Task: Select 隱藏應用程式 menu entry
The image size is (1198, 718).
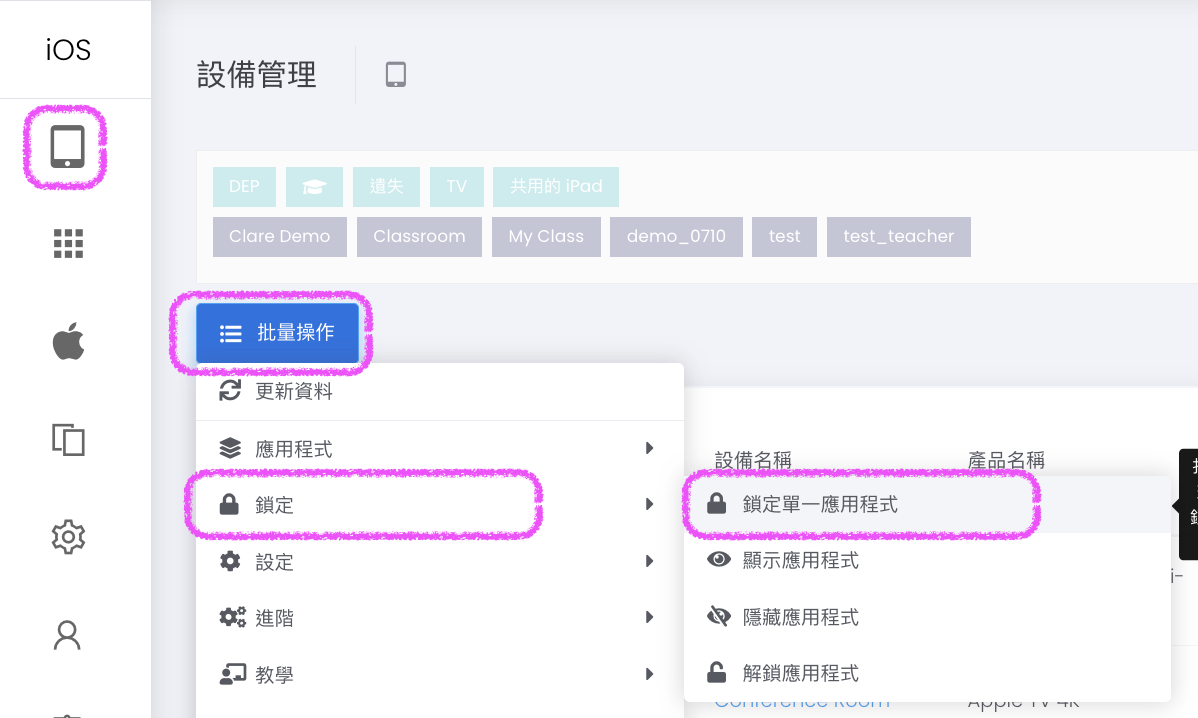Action: [800, 618]
